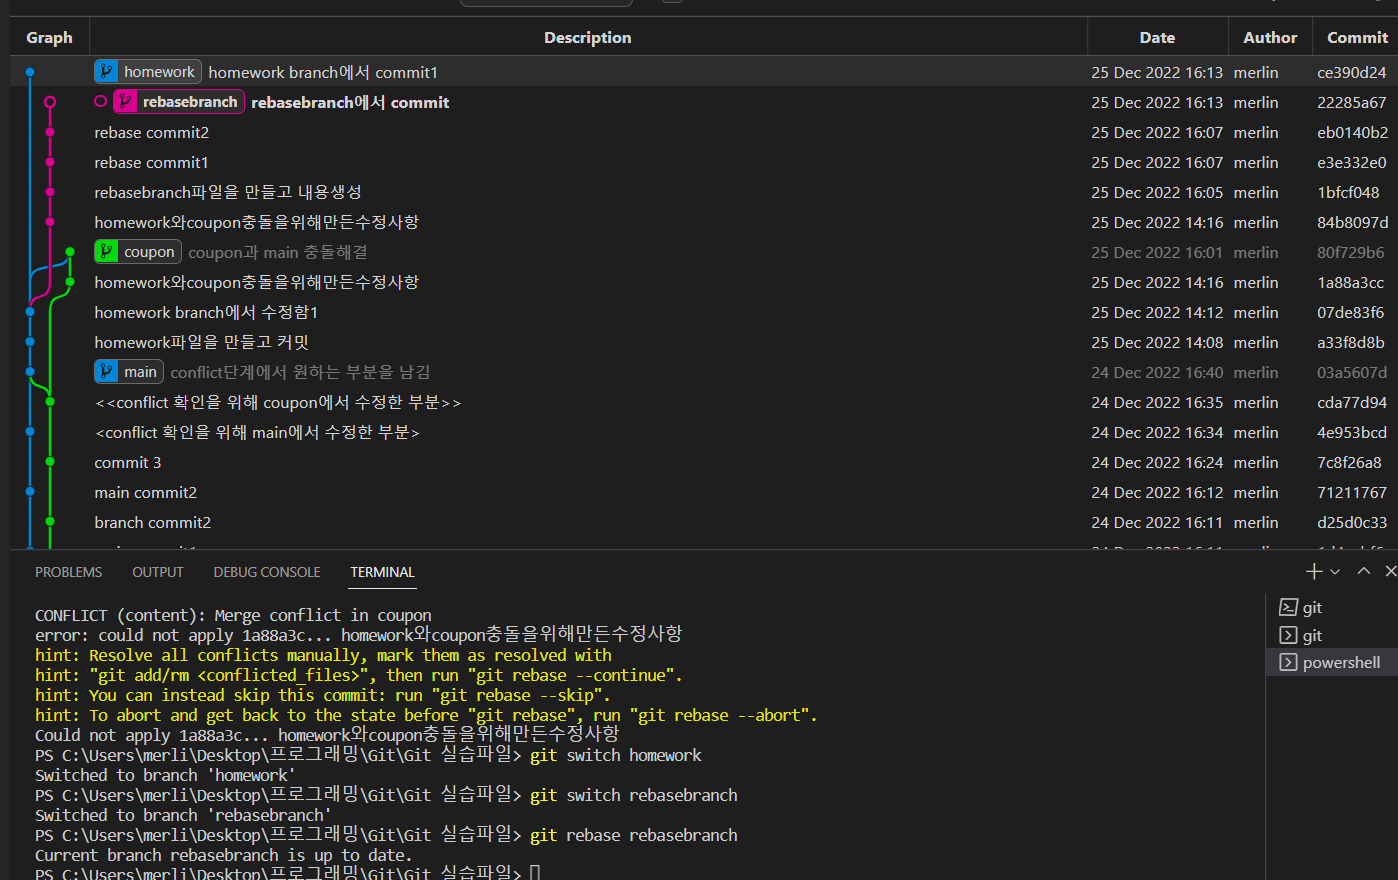
Task: Switch to the PROBLEMS tab
Action: click(69, 572)
